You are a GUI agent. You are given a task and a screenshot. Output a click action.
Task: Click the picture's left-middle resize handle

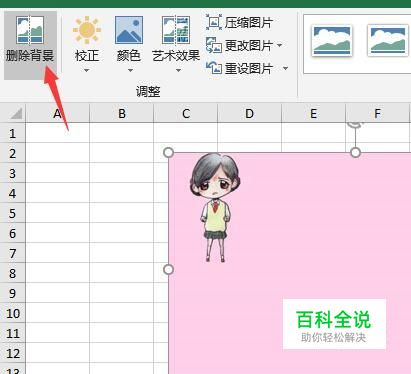pyautogui.click(x=169, y=269)
